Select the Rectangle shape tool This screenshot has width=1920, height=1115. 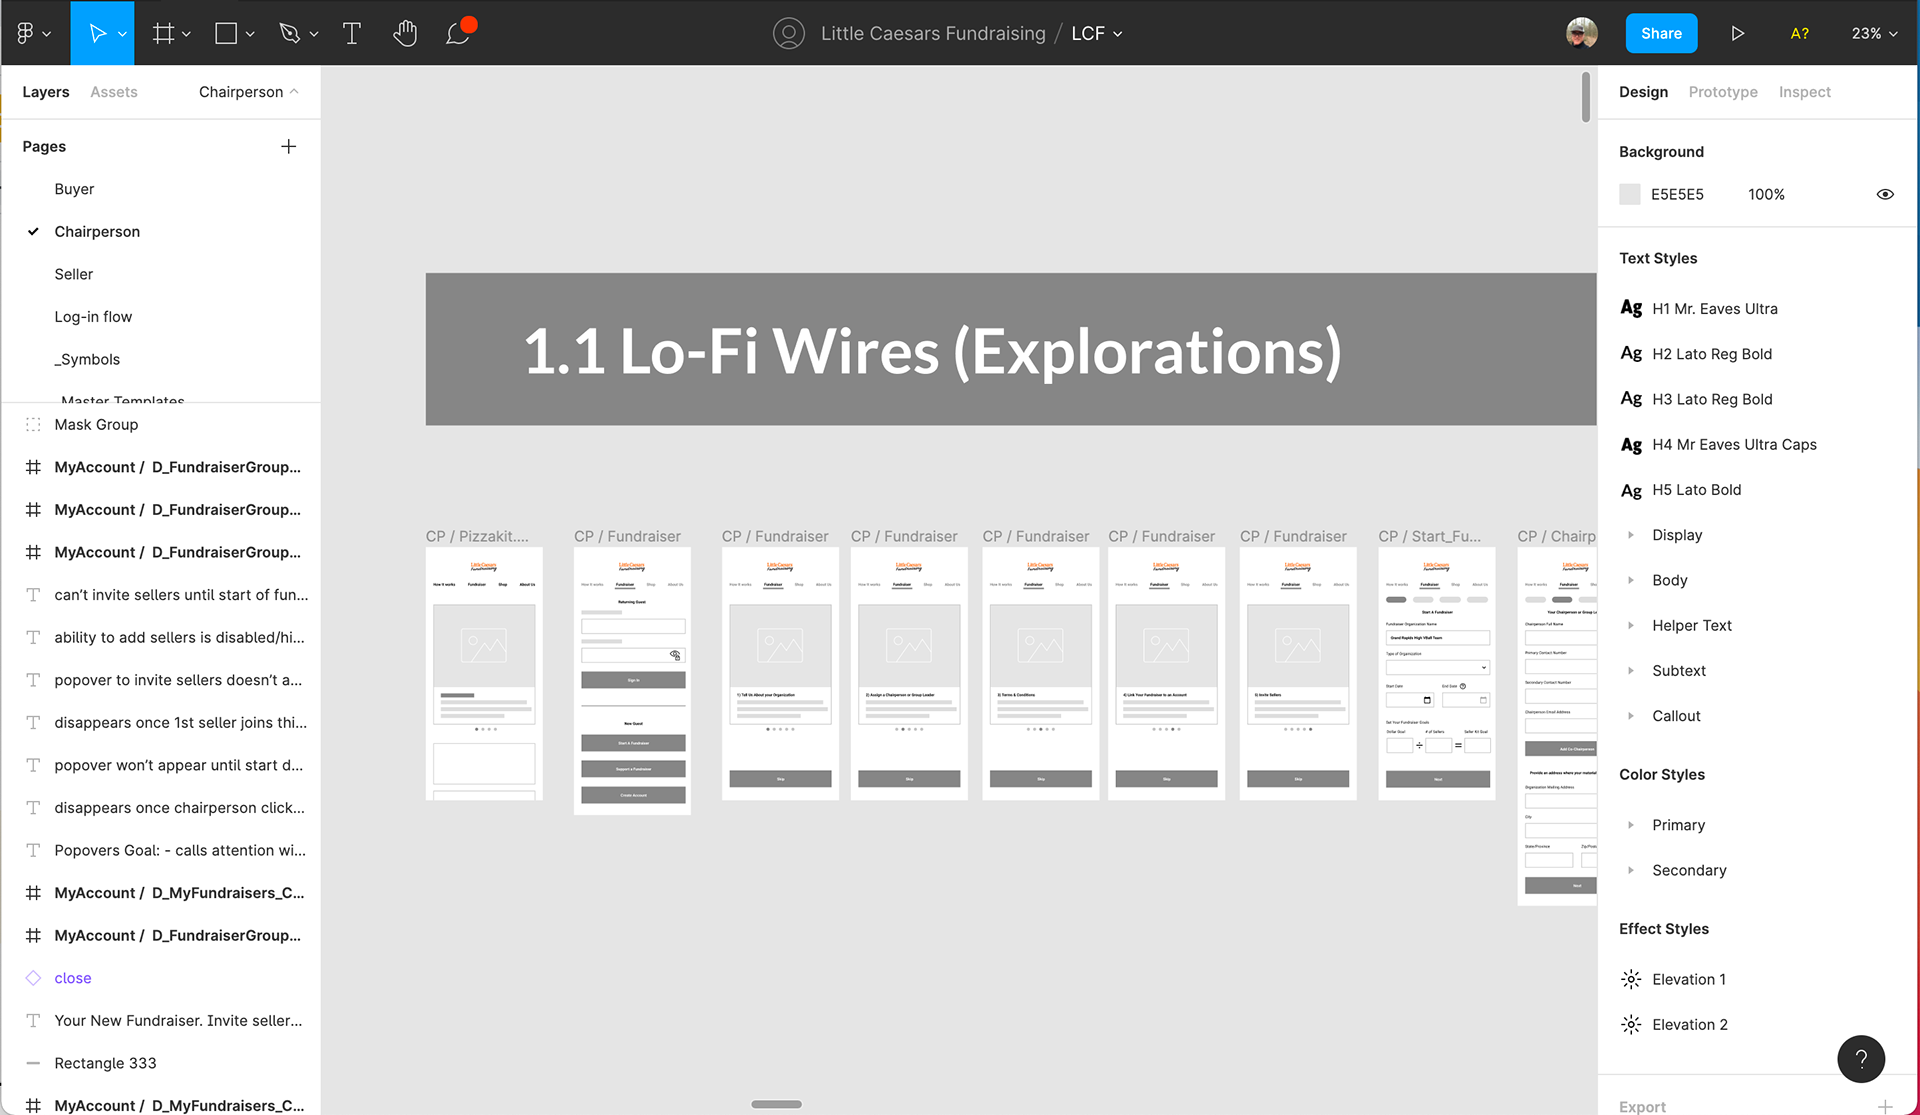click(x=226, y=33)
